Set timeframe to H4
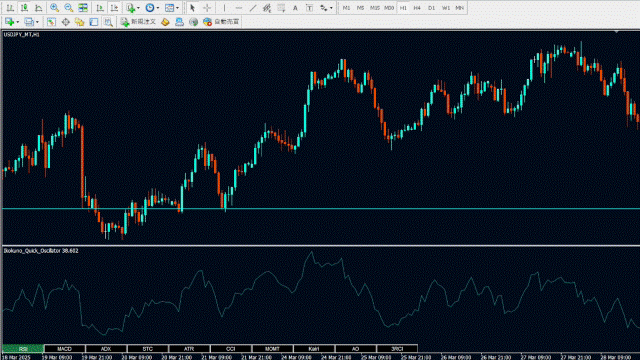Screen dimensions: 640x360 click(417, 8)
